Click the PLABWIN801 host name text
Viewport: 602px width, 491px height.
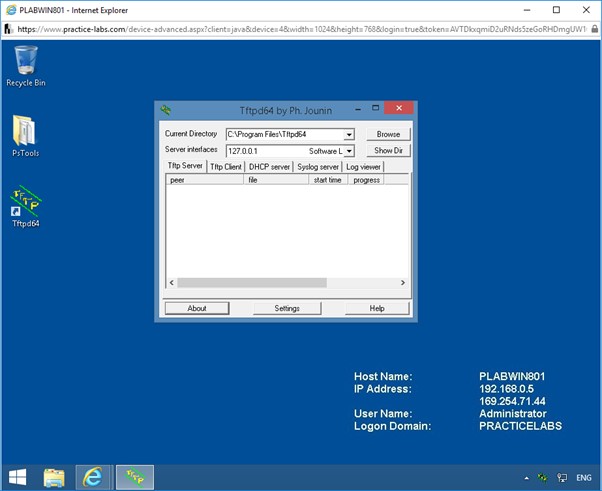512,376
